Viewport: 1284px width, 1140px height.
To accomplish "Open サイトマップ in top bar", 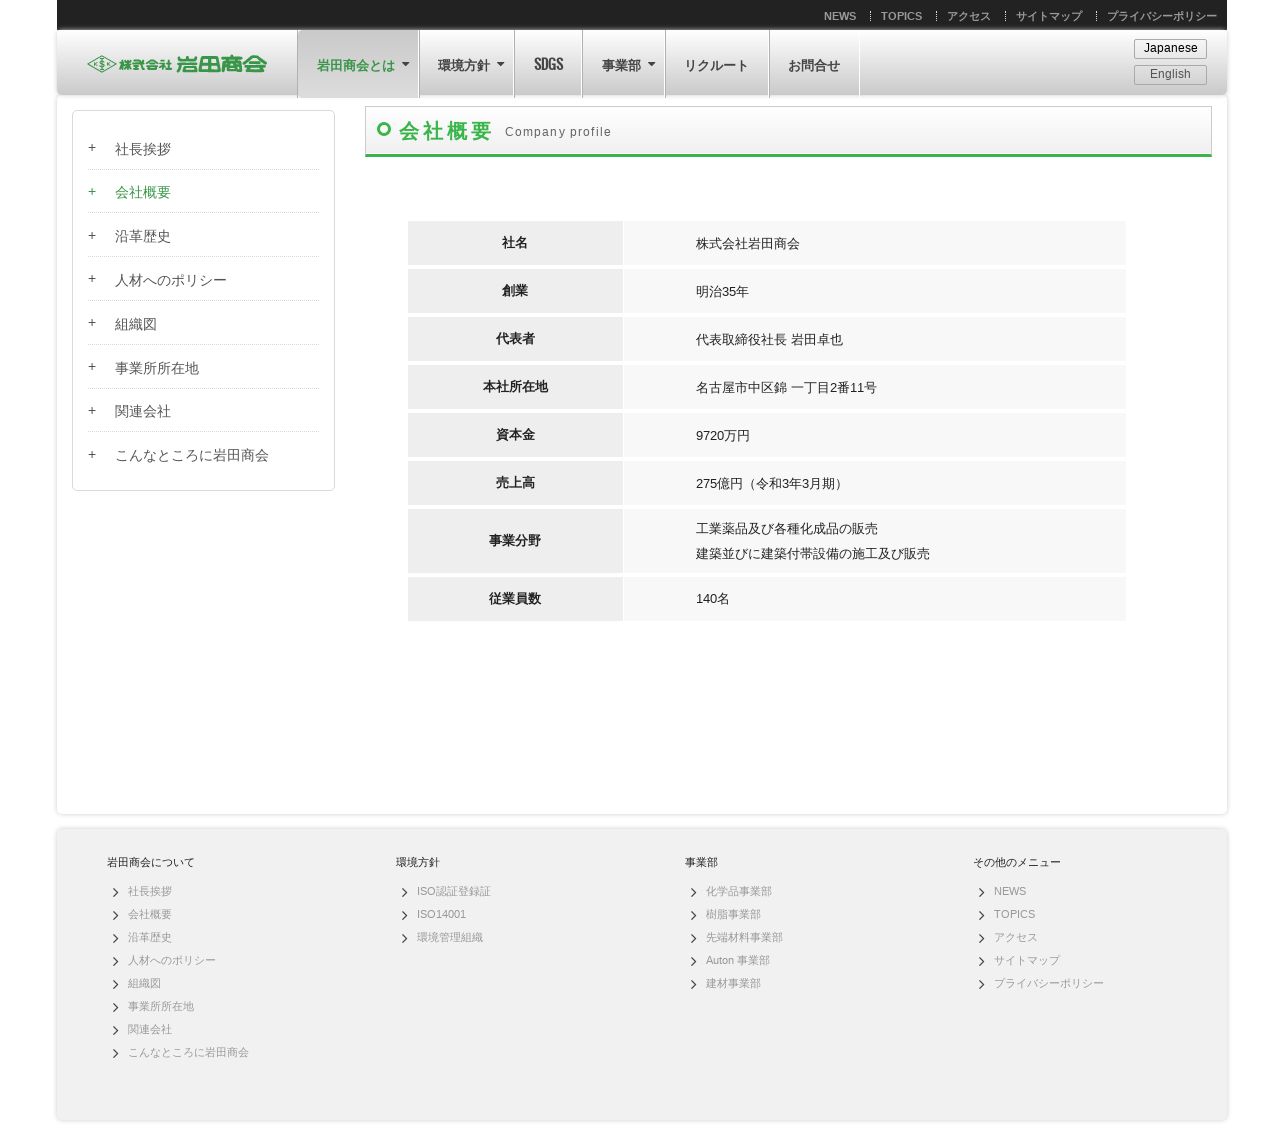I will (x=1049, y=16).
